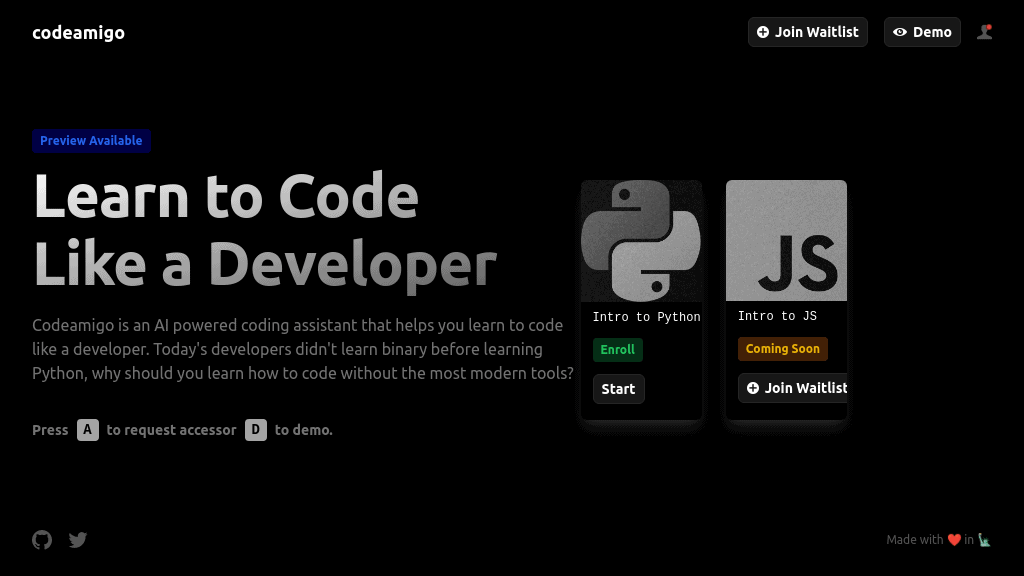This screenshot has width=1024, height=576.
Task: Click the plus icon in Join Waitlist header button
Action: coord(762,31)
